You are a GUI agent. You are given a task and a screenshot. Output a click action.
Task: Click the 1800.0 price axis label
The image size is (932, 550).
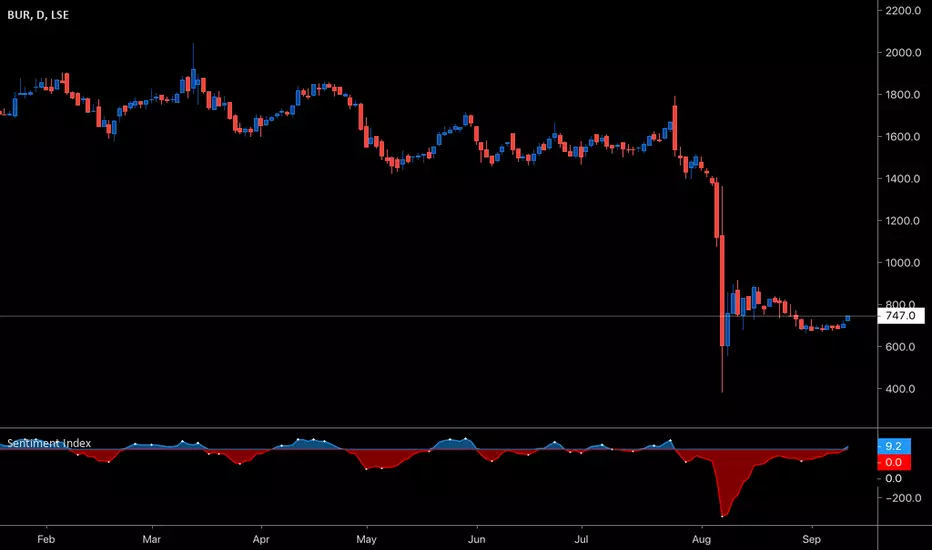pyautogui.click(x=903, y=95)
